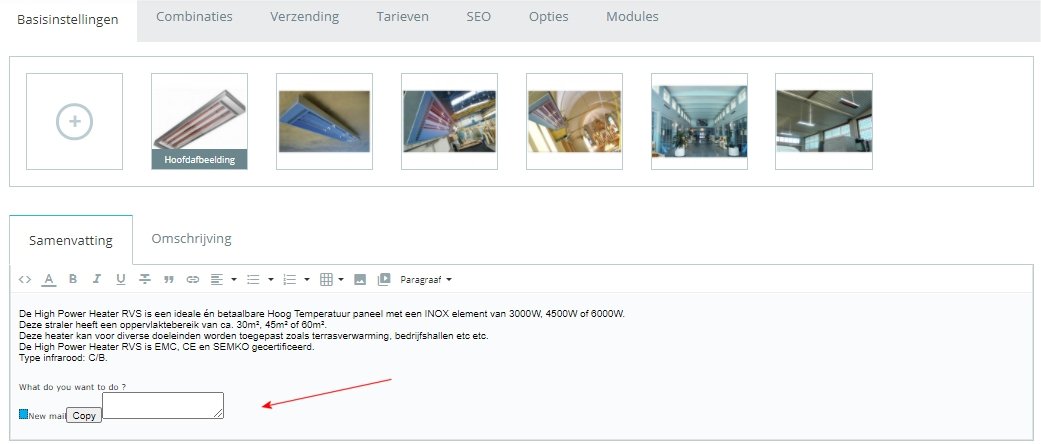Insert an image via toolbar icon
Image resolution: width=1041 pixels, height=444 pixels.
pos(360,279)
